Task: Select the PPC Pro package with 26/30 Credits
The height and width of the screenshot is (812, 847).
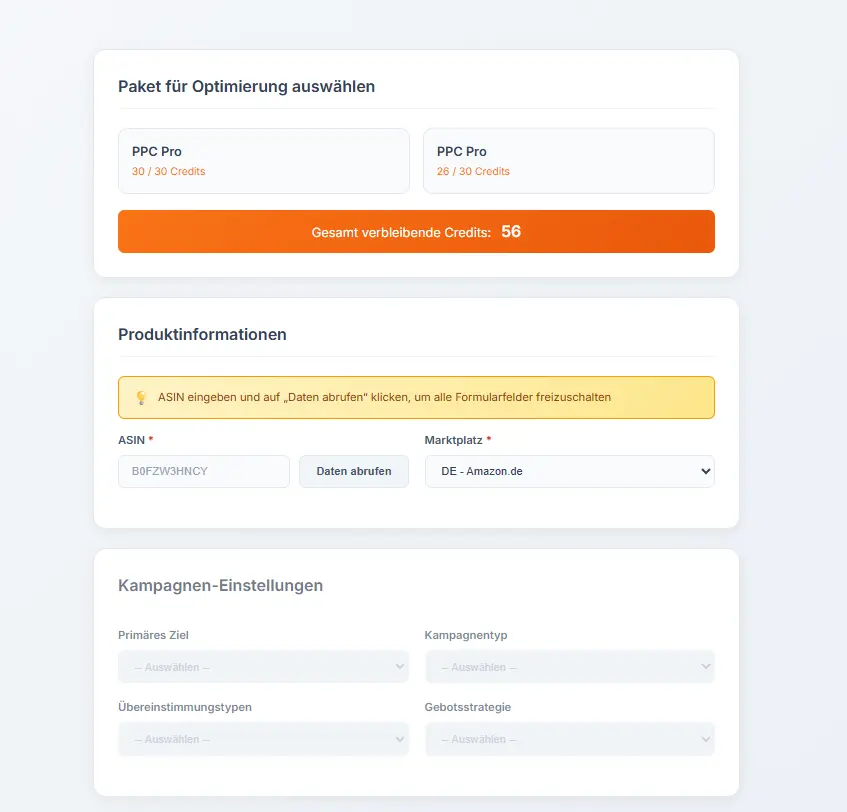Action: click(x=568, y=160)
